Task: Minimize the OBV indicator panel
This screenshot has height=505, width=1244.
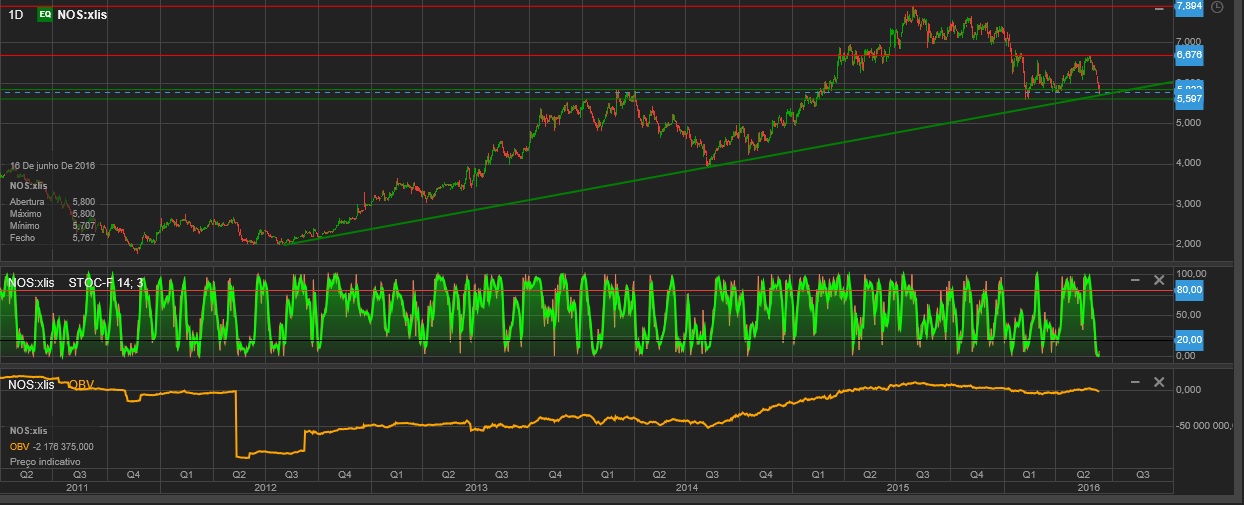Action: (1135, 382)
